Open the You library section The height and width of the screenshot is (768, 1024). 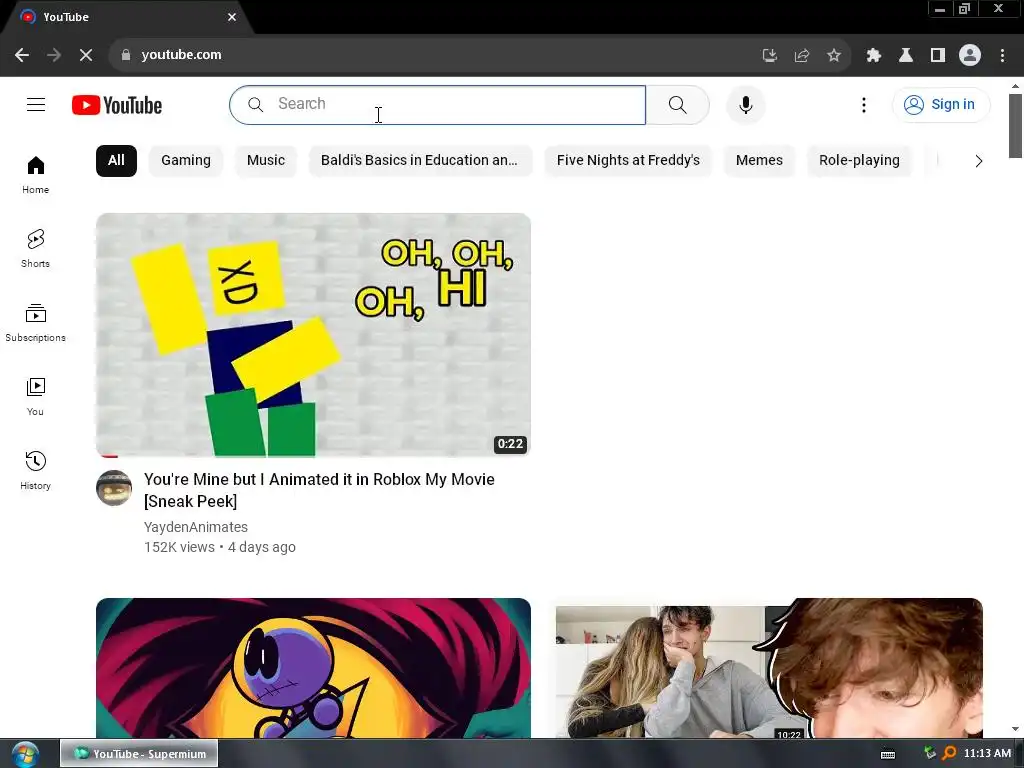pos(35,396)
